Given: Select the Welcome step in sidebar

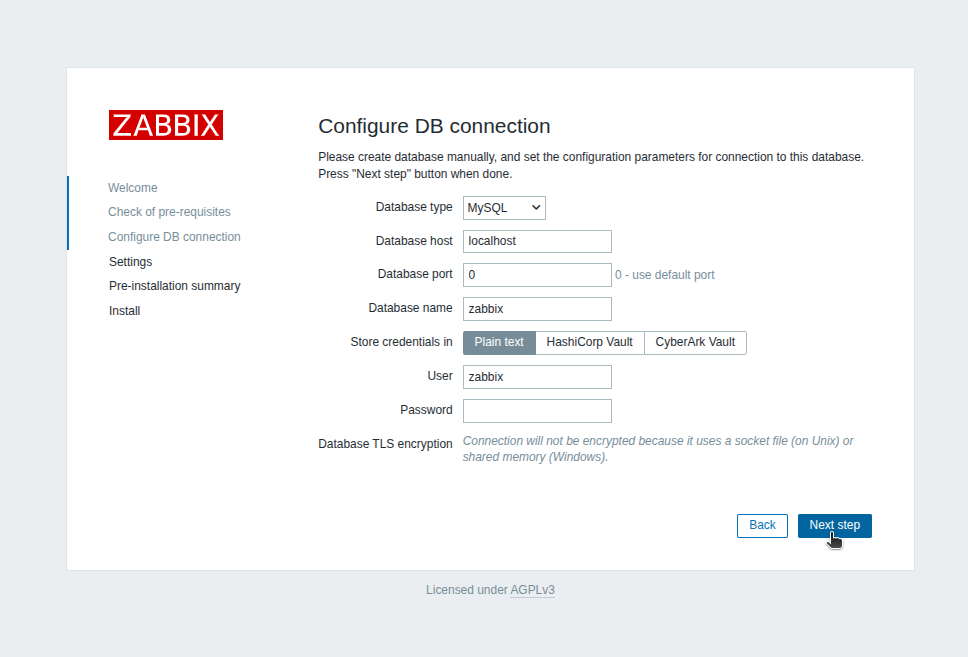Looking at the screenshot, I should [133, 188].
